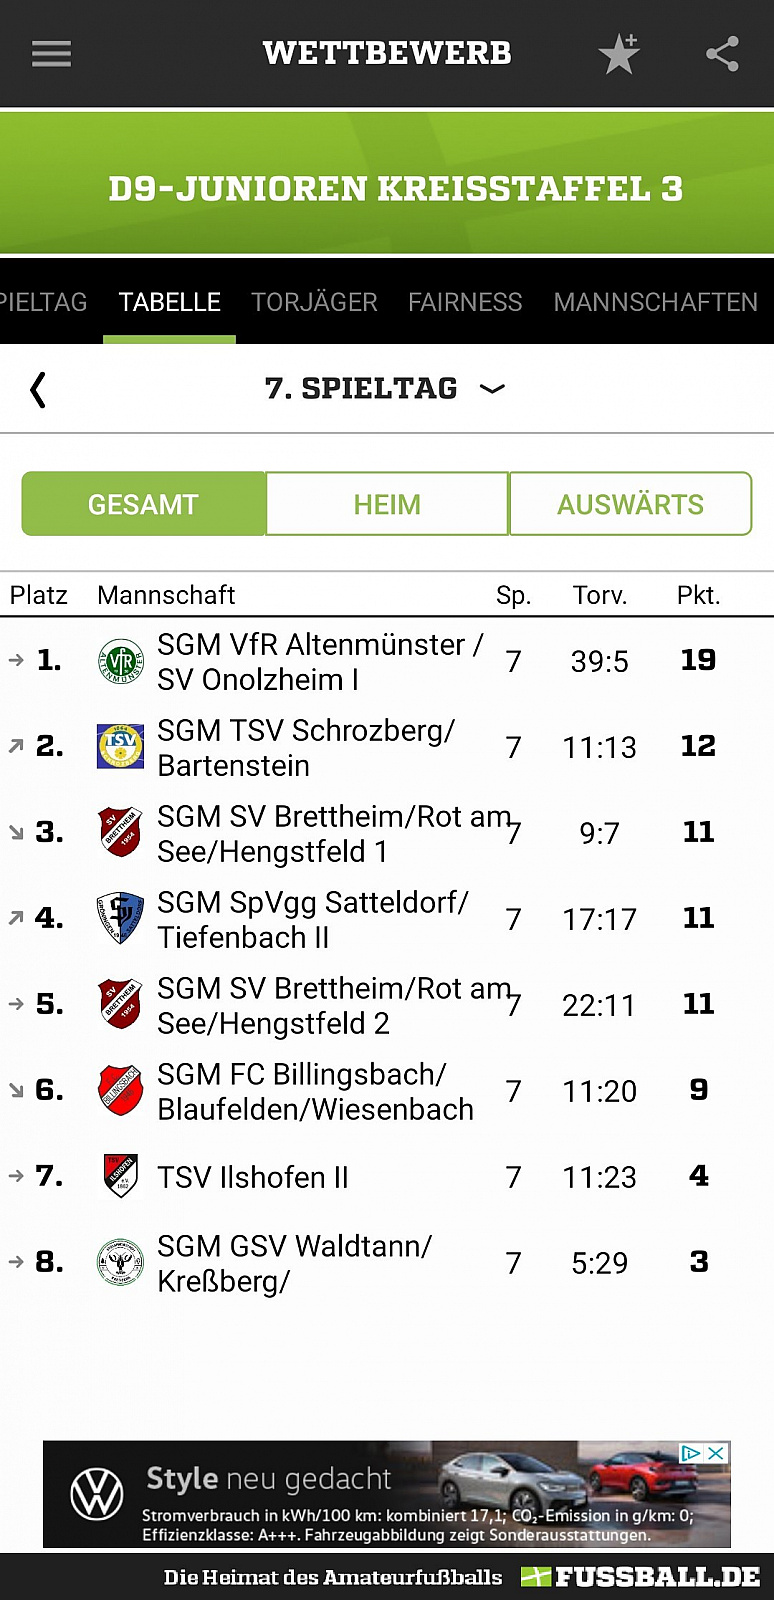The height and width of the screenshot is (1600, 774).
Task: Switch to Auswärts table view
Action: [x=630, y=504]
